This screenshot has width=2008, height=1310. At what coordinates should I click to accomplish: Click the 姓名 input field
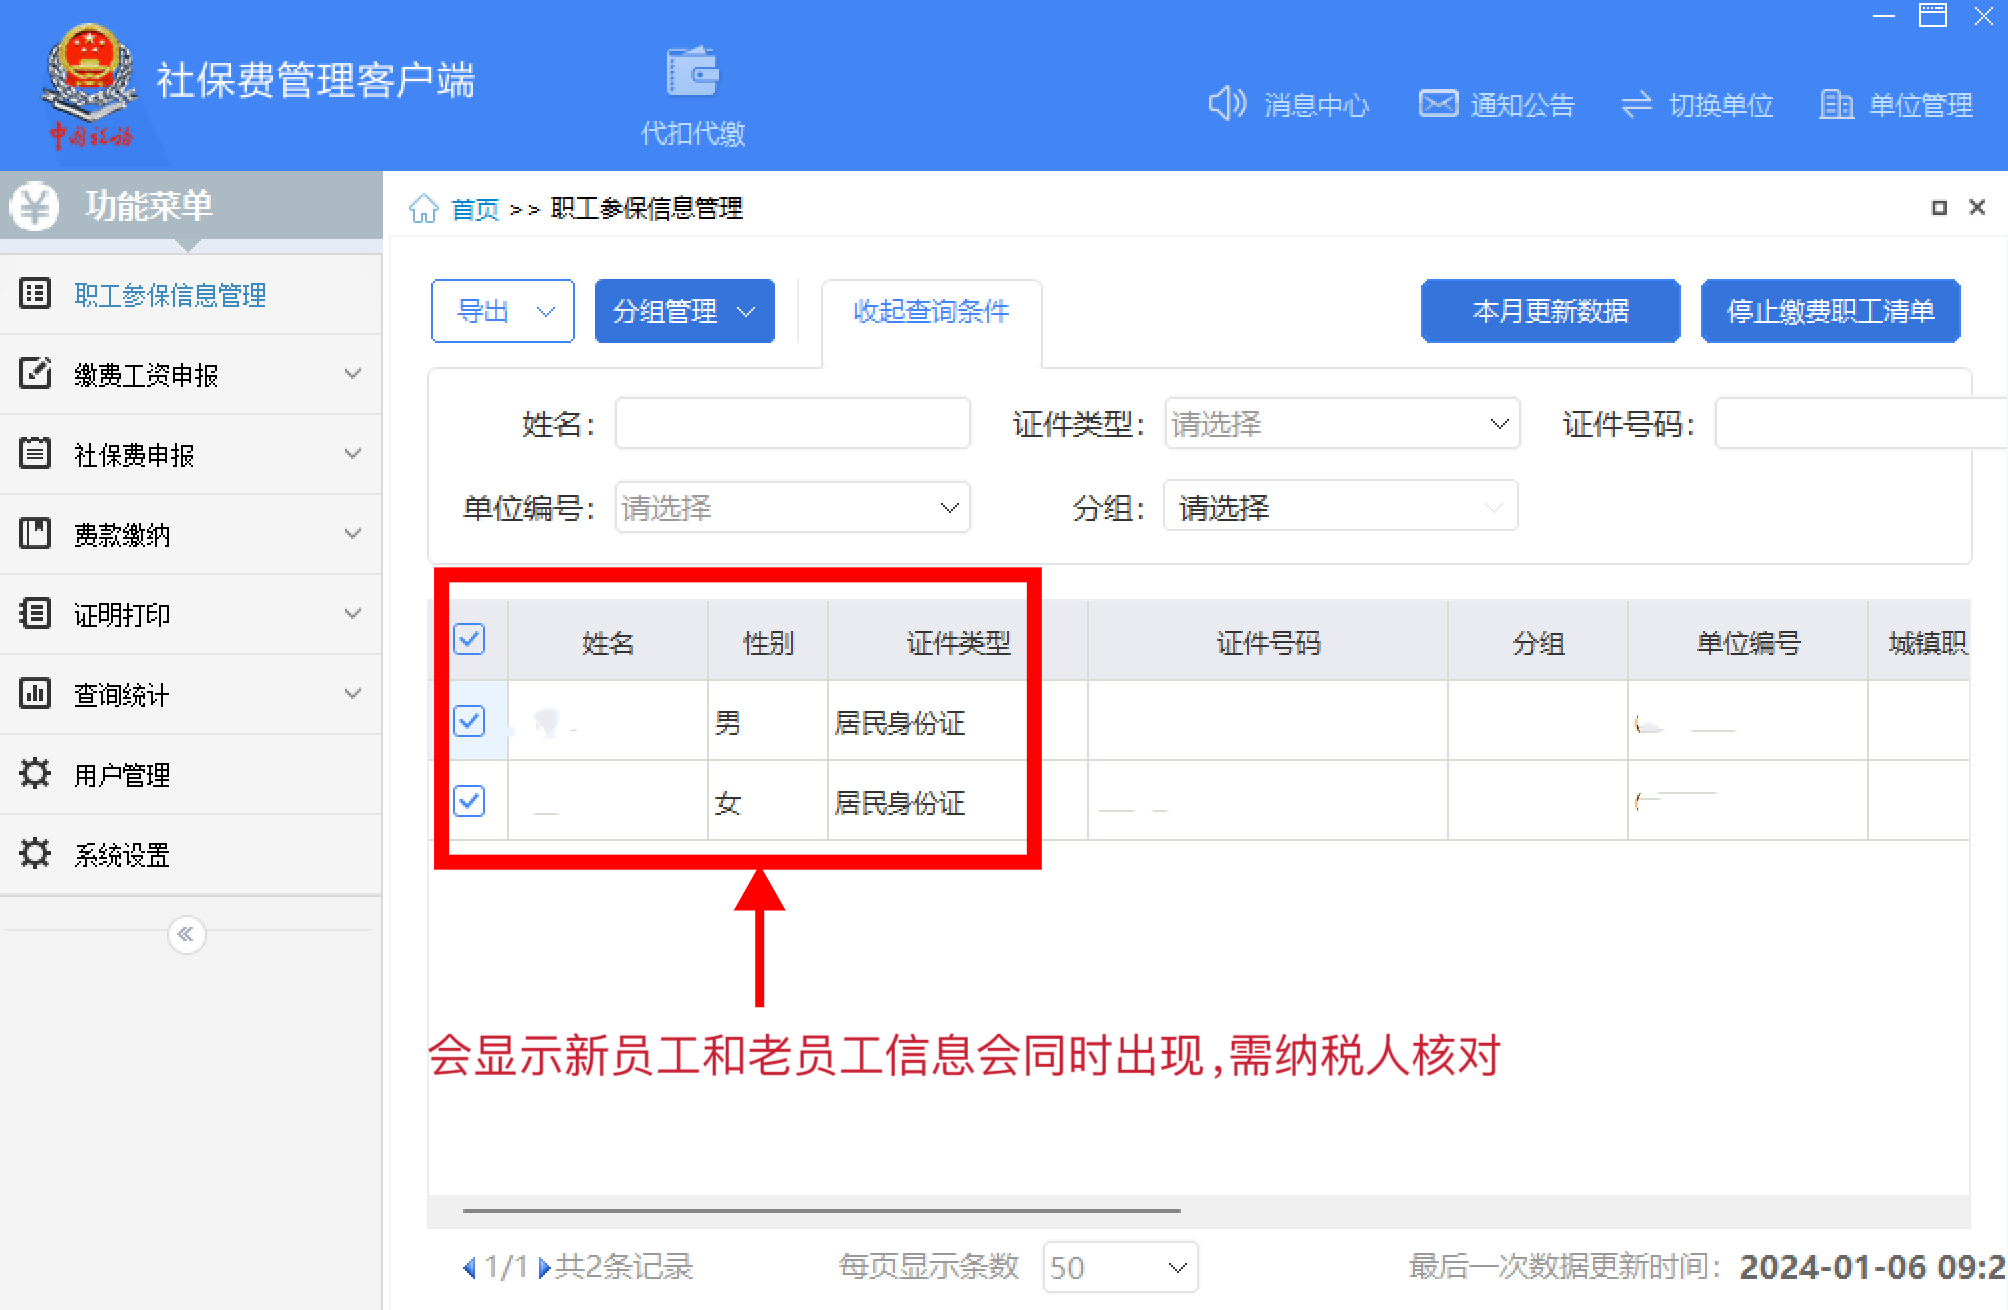pyautogui.click(x=791, y=424)
